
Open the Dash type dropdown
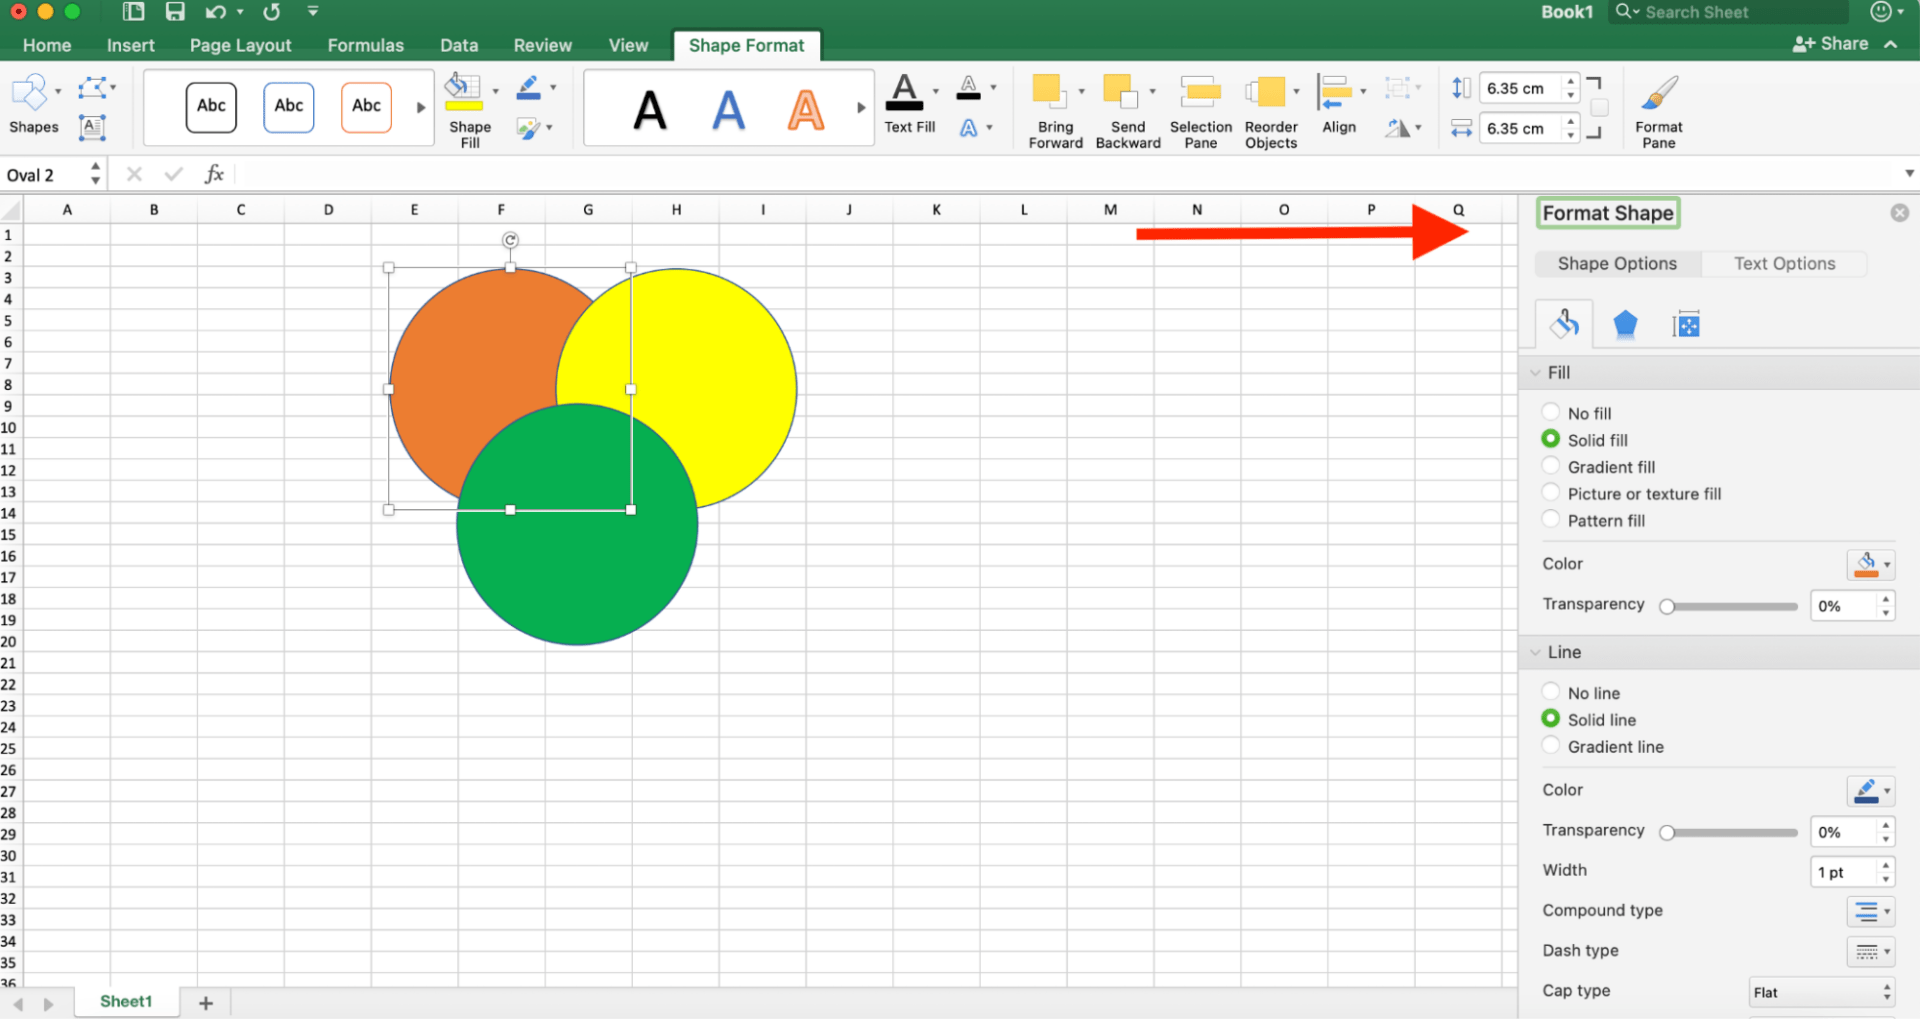1870,951
